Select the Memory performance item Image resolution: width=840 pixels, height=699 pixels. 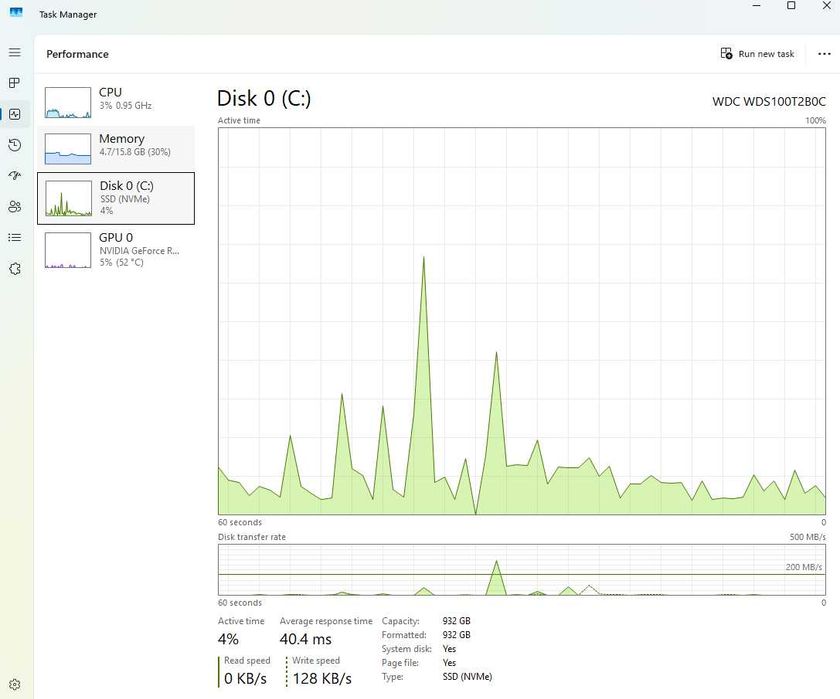[116, 148]
